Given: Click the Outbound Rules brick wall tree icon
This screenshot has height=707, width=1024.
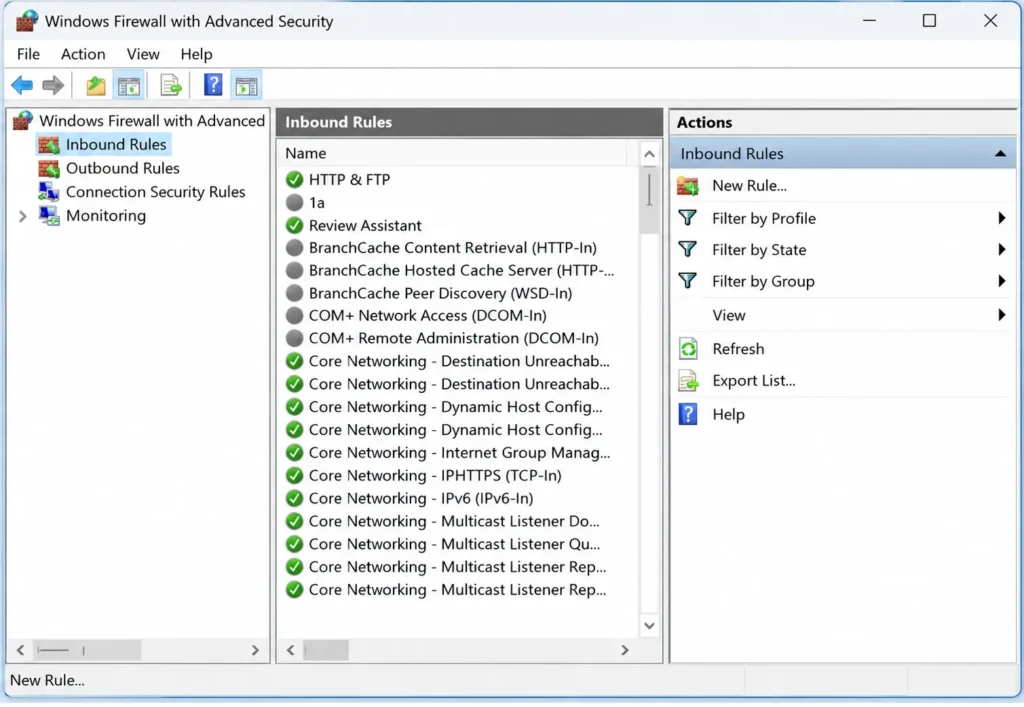Looking at the screenshot, I should [49, 169].
